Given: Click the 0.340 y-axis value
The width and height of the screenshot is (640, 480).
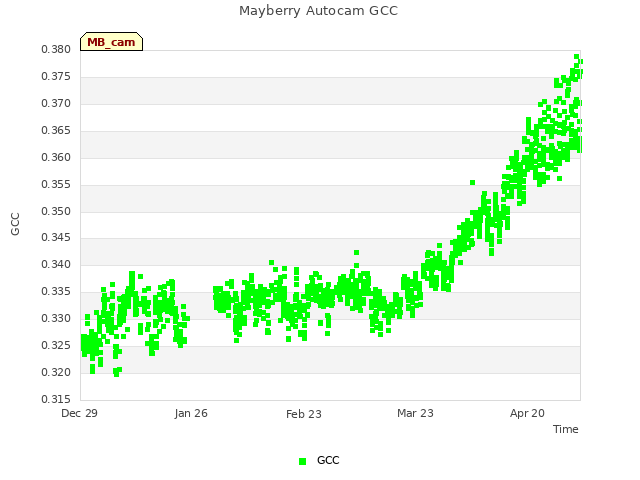Looking at the screenshot, I should tap(56, 264).
